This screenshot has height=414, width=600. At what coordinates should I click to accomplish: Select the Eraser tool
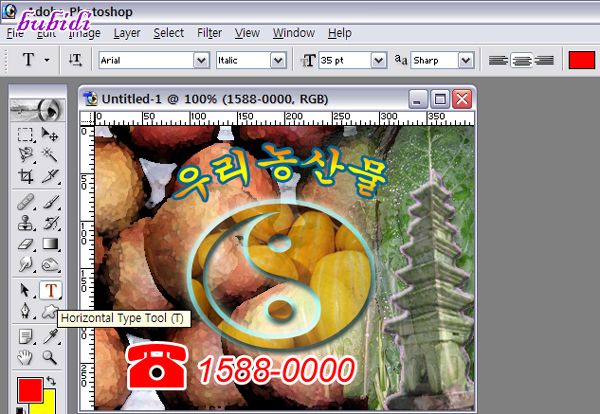[x=25, y=244]
